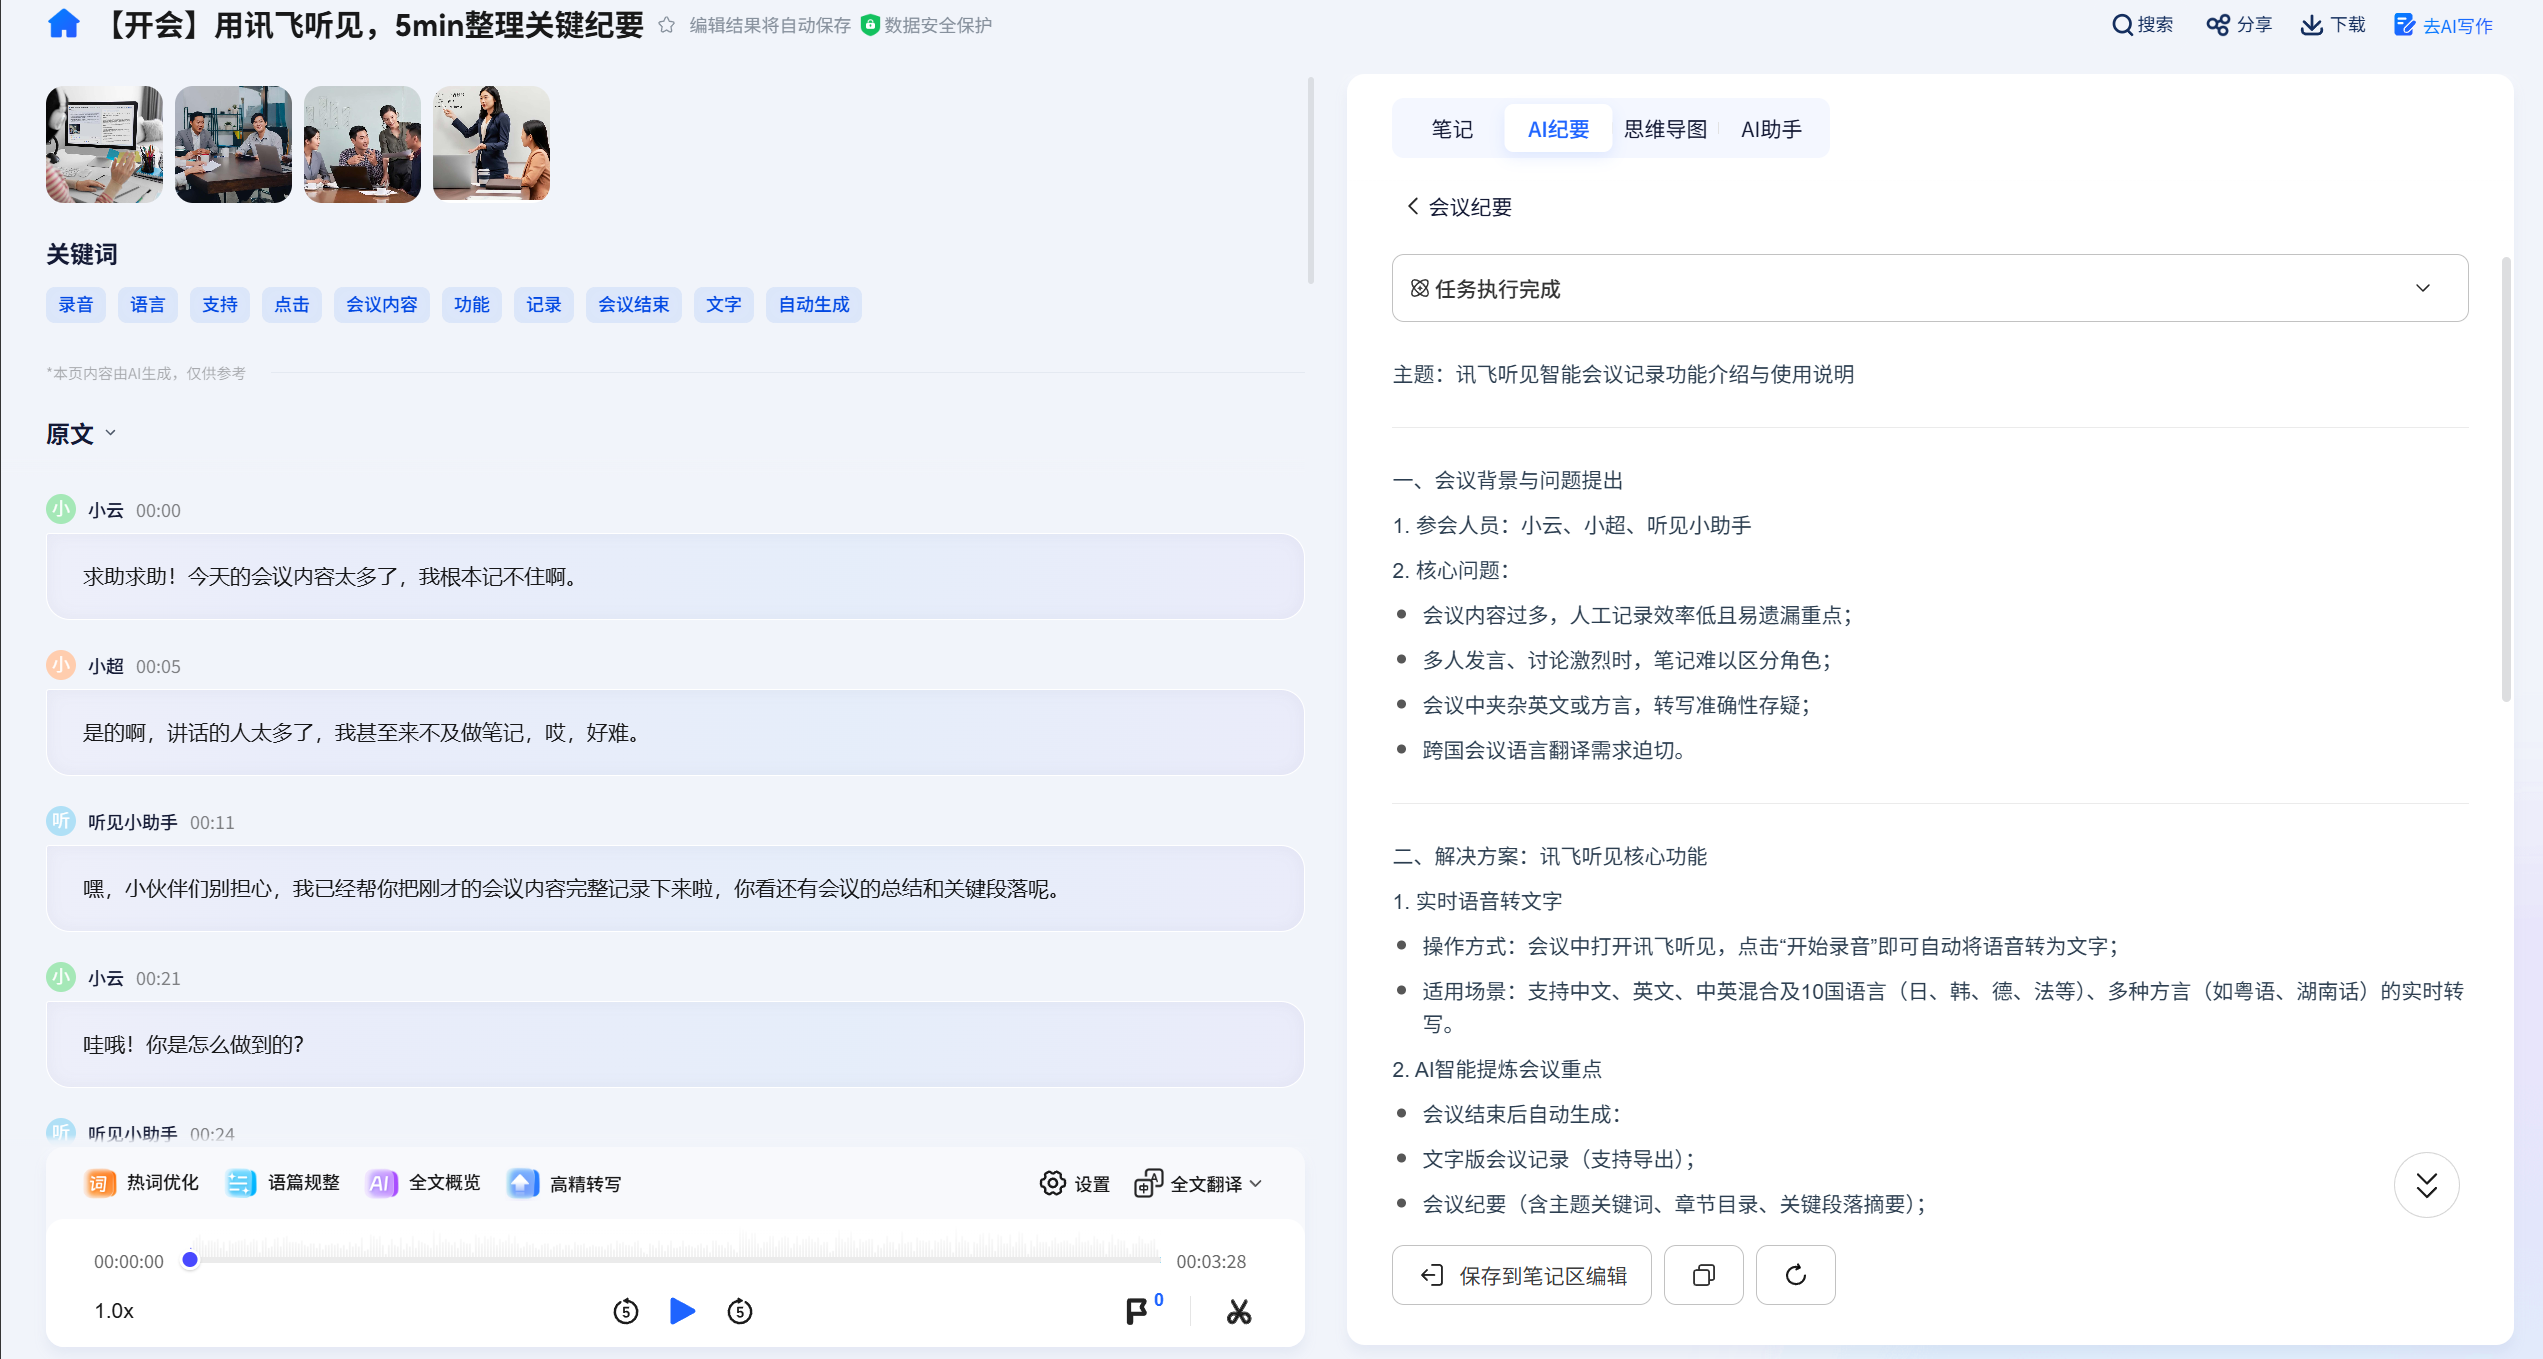The height and width of the screenshot is (1359, 2543).
Task: Skip forward 5 seconds
Action: coord(740,1311)
